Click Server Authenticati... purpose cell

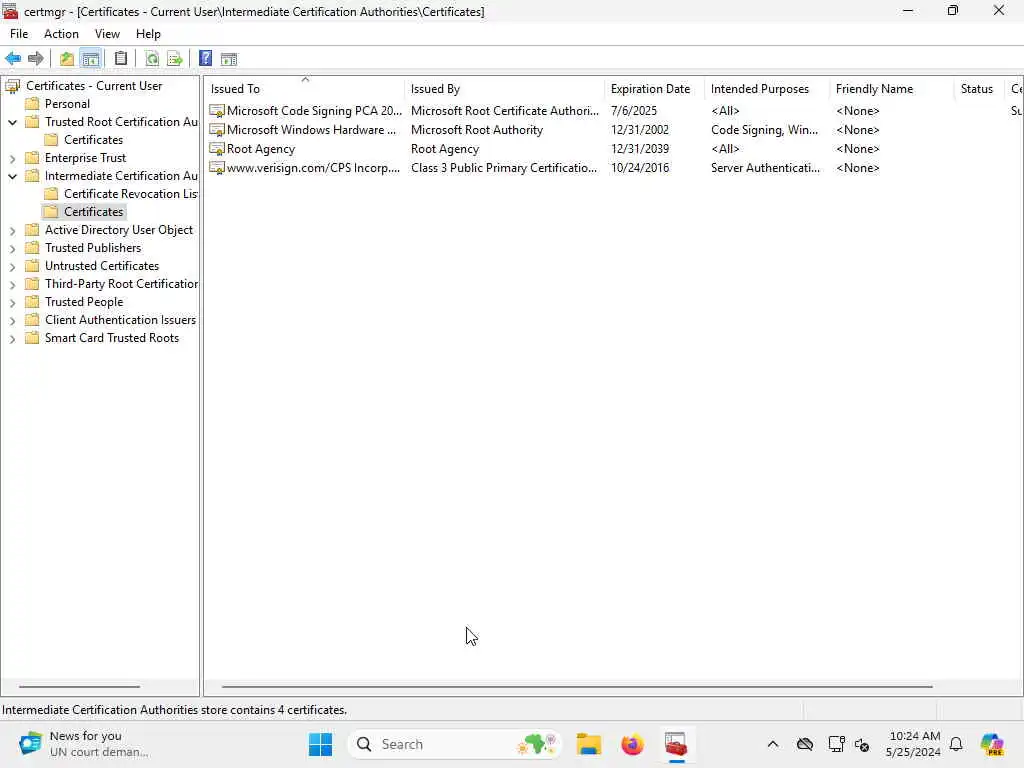click(x=765, y=168)
